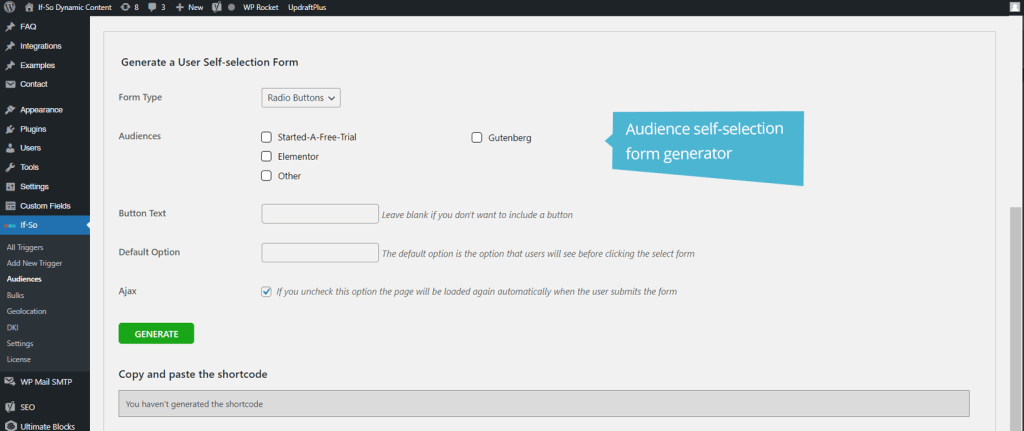Click the shortcode output box
The height and width of the screenshot is (431, 1024).
coord(544,404)
